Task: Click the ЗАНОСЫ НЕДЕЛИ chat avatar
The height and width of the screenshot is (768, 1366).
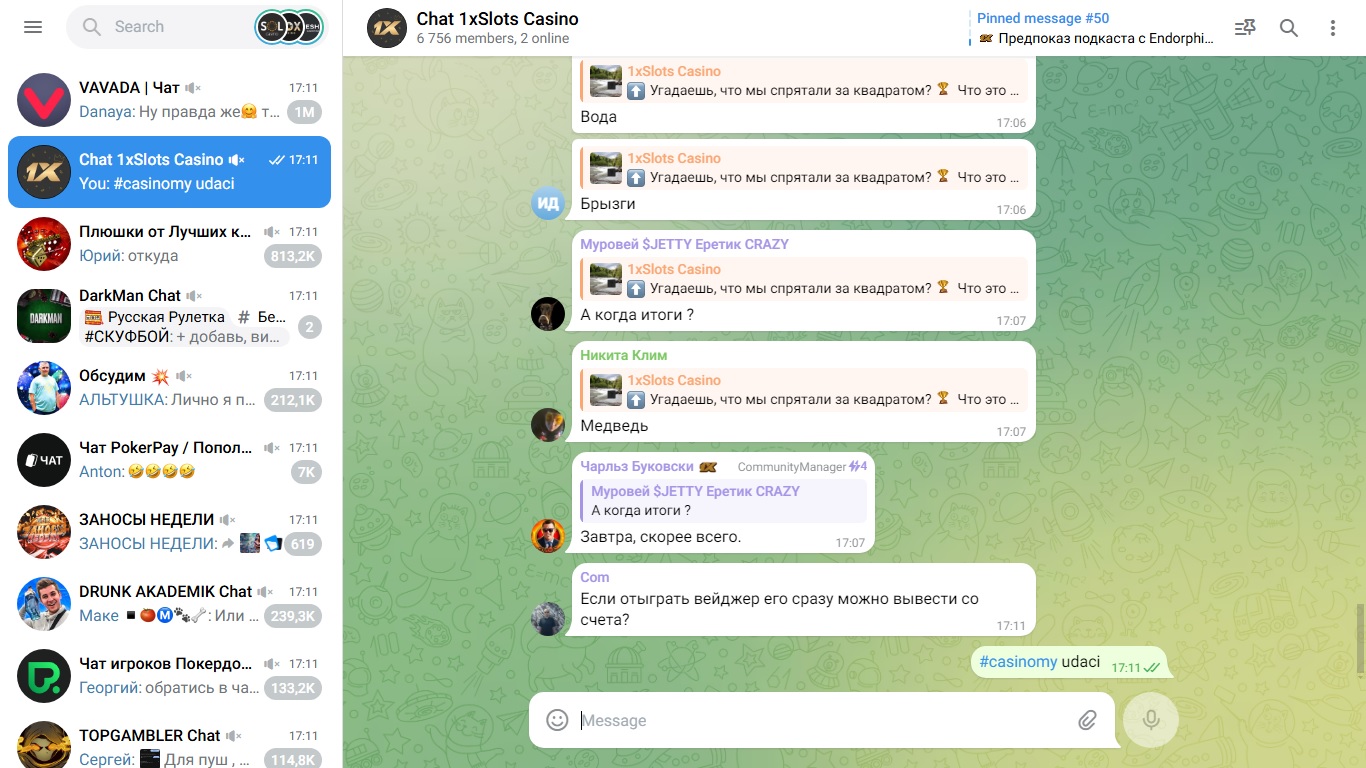Action: 44,532
